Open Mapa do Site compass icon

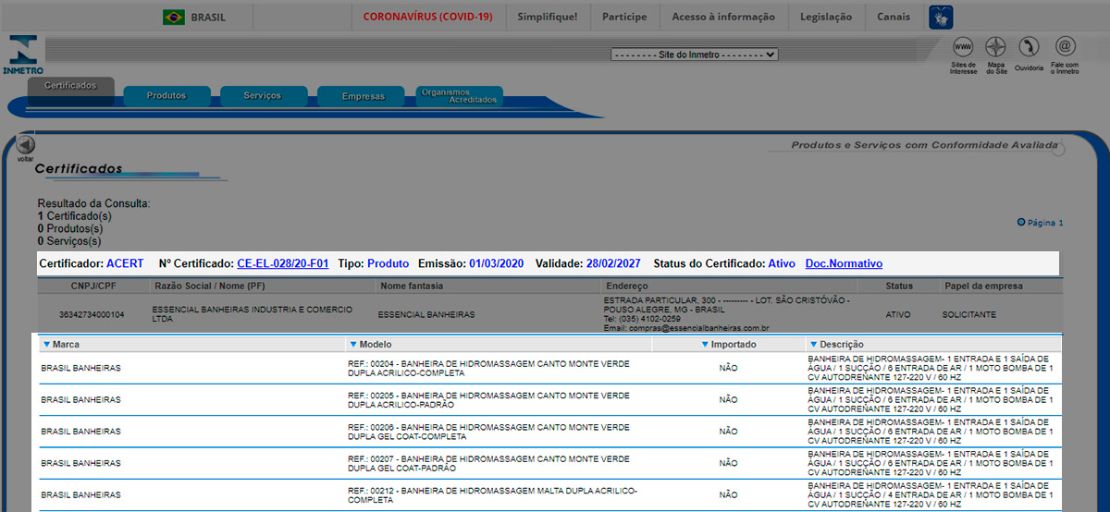click(996, 47)
